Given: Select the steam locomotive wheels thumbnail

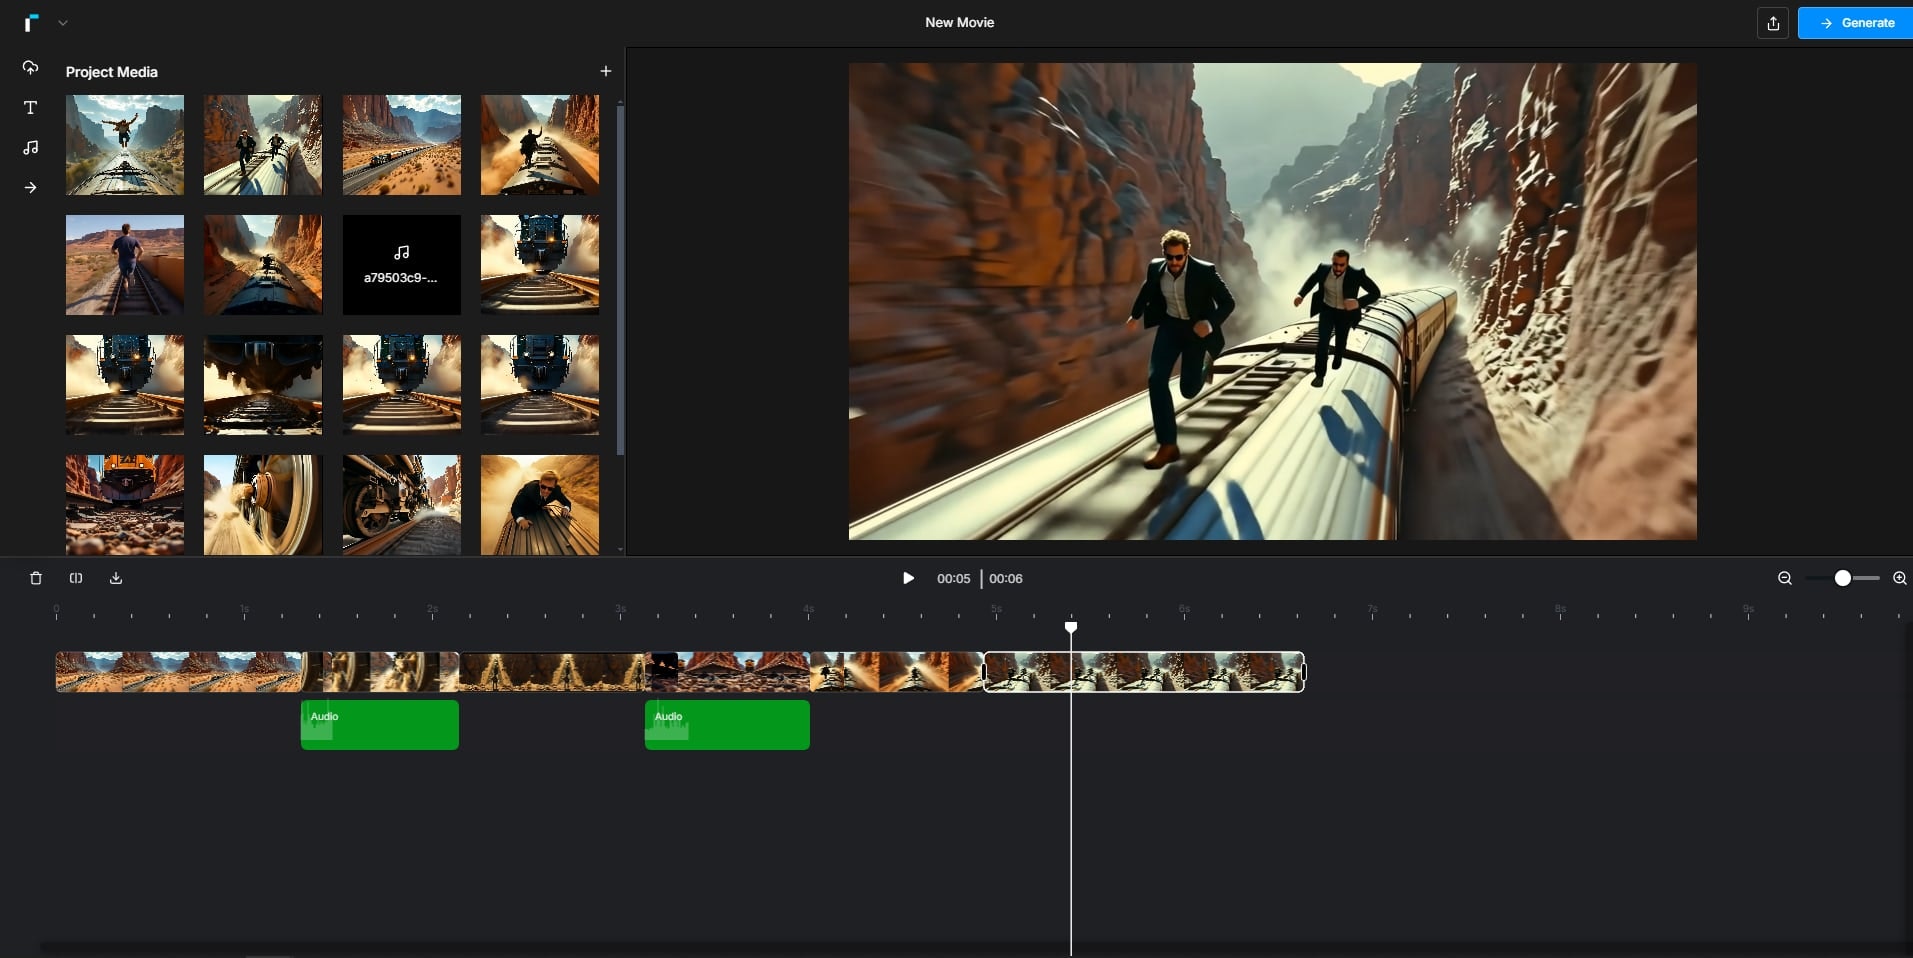Looking at the screenshot, I should 402,505.
